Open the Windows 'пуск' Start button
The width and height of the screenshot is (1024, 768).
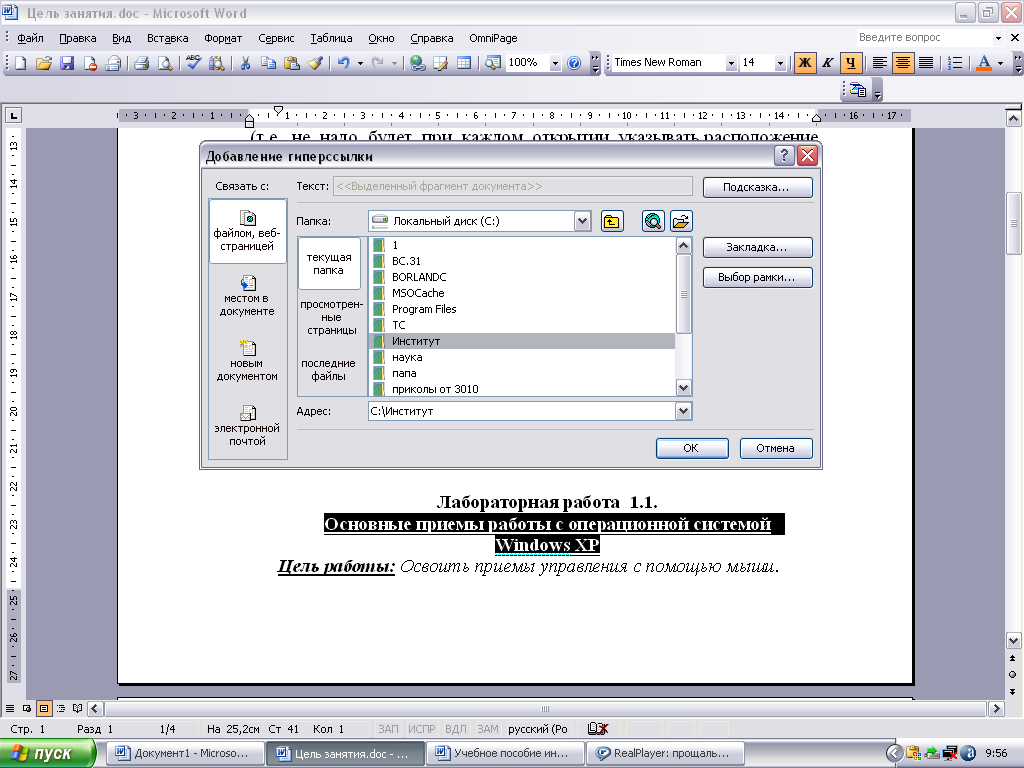(47, 753)
